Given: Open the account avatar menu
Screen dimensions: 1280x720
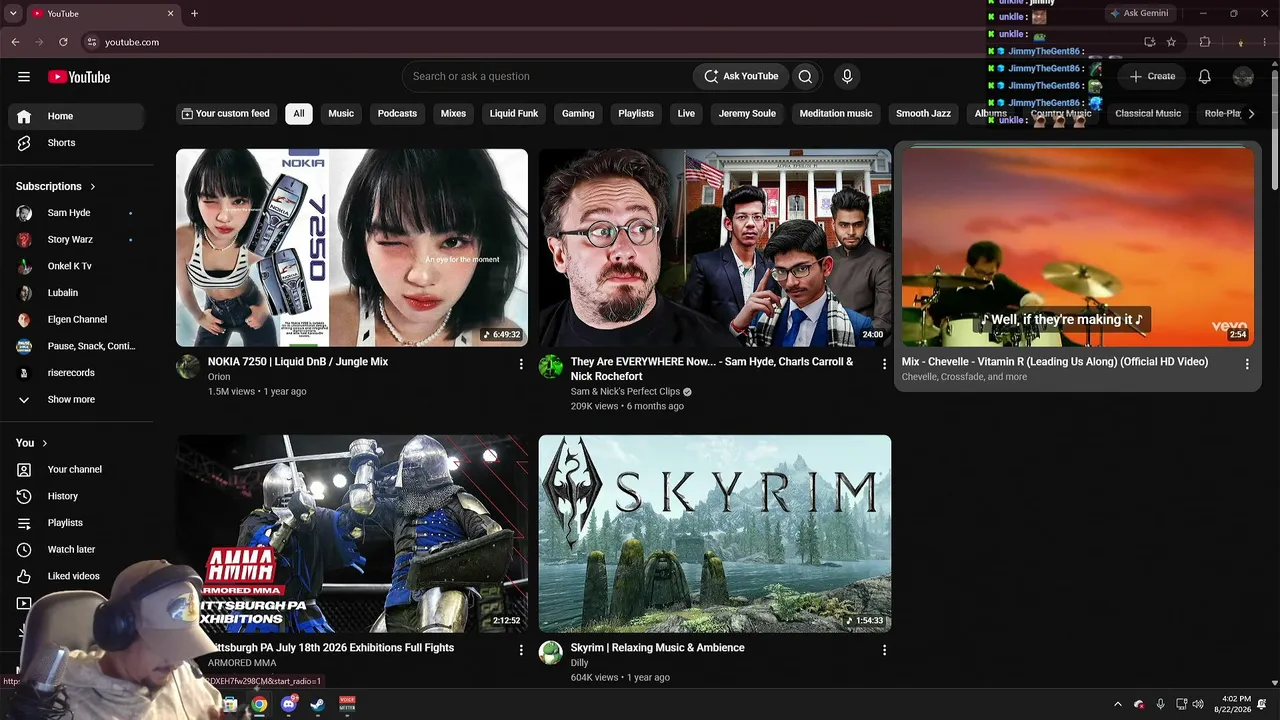Looking at the screenshot, I should tap(1243, 76).
